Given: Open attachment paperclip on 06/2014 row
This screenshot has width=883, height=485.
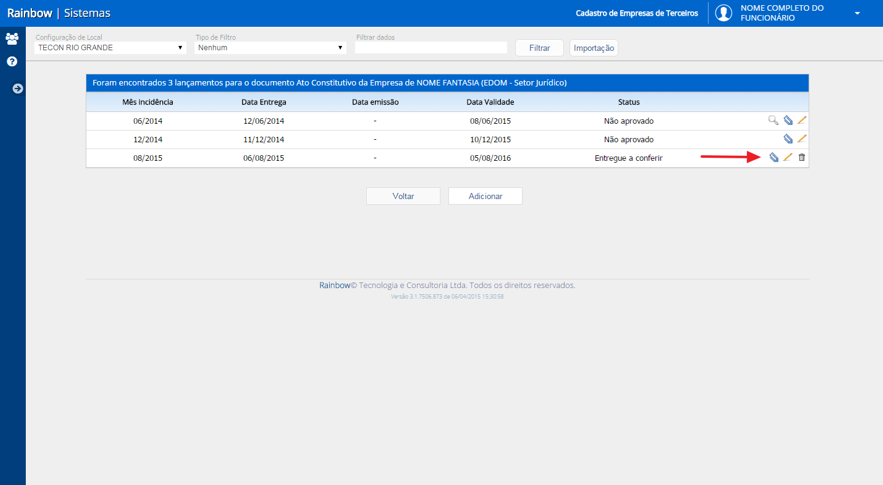Looking at the screenshot, I should tap(788, 120).
